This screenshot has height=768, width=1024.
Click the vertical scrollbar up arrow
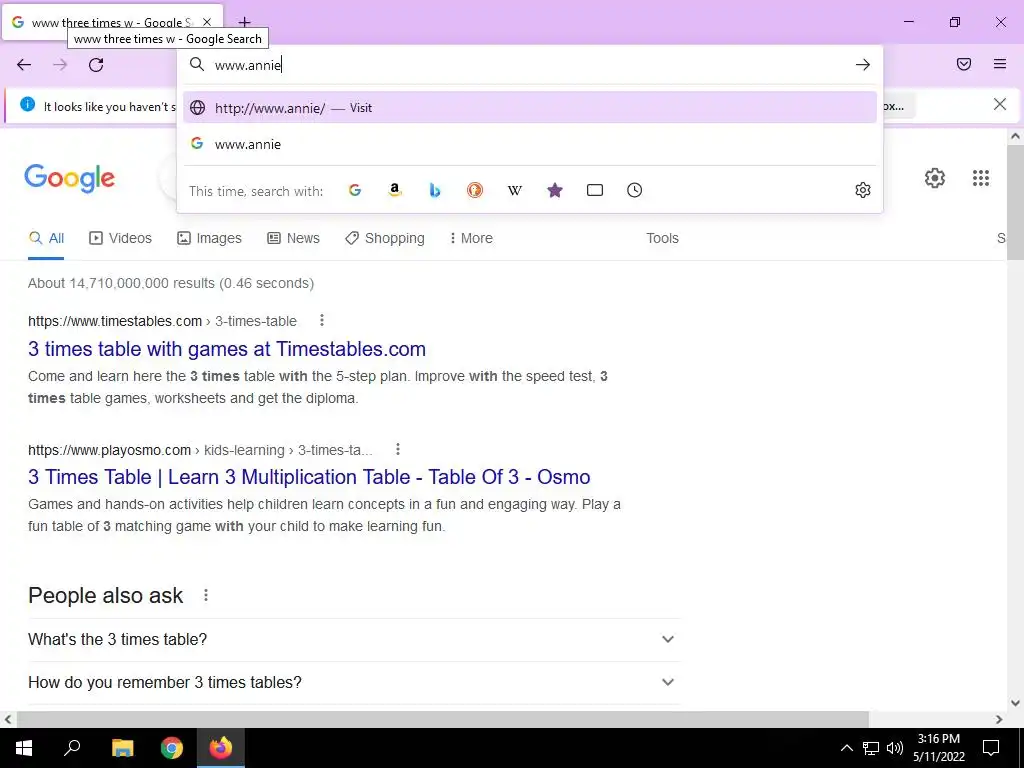tap(1015, 136)
